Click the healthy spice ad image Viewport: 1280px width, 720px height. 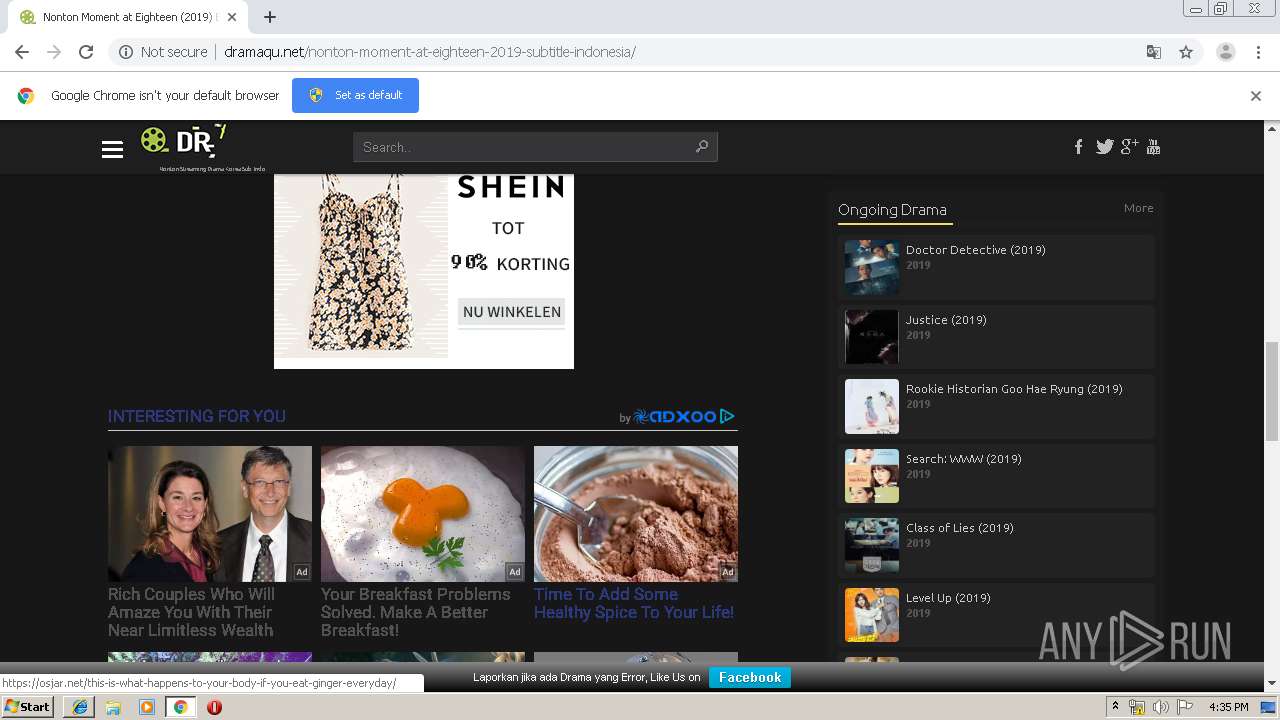point(636,514)
